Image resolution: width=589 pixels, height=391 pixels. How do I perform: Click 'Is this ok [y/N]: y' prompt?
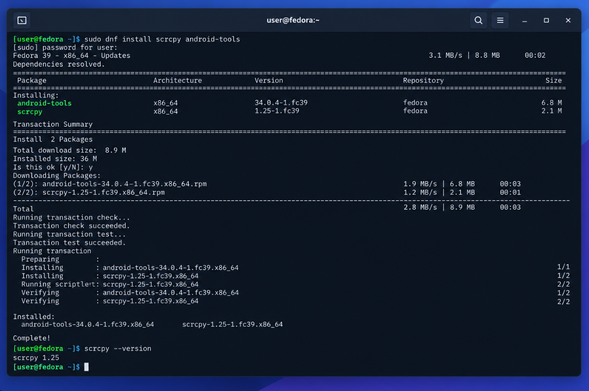click(53, 167)
